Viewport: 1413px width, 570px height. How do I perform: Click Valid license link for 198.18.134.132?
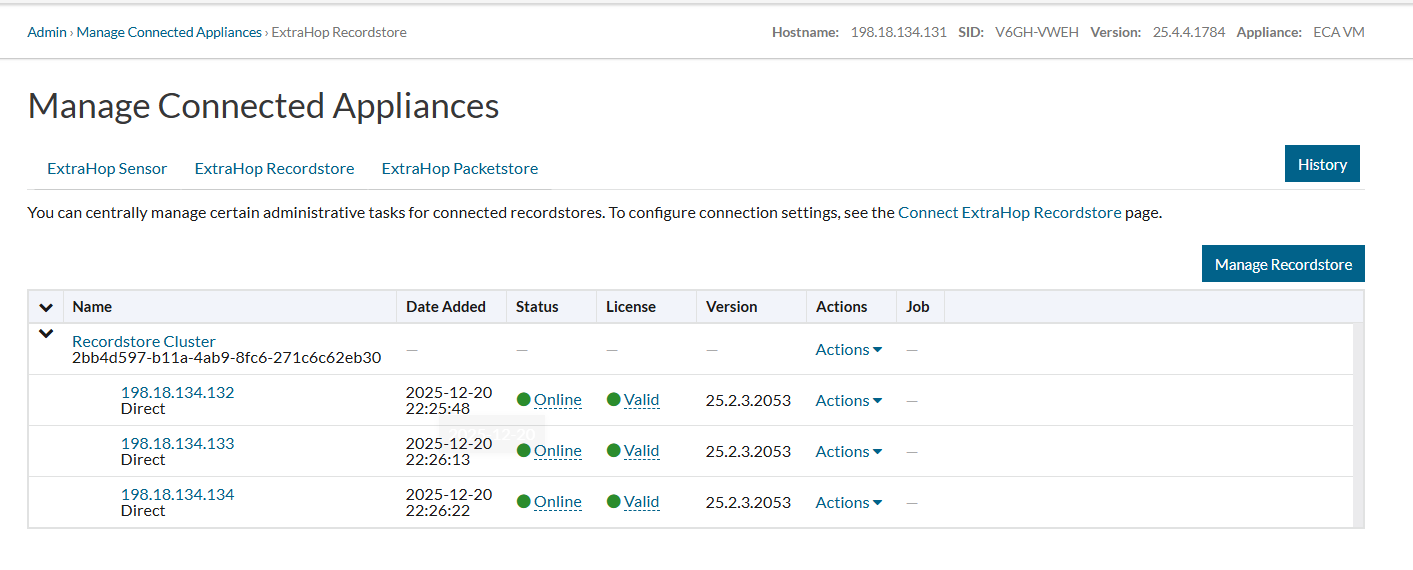[642, 400]
